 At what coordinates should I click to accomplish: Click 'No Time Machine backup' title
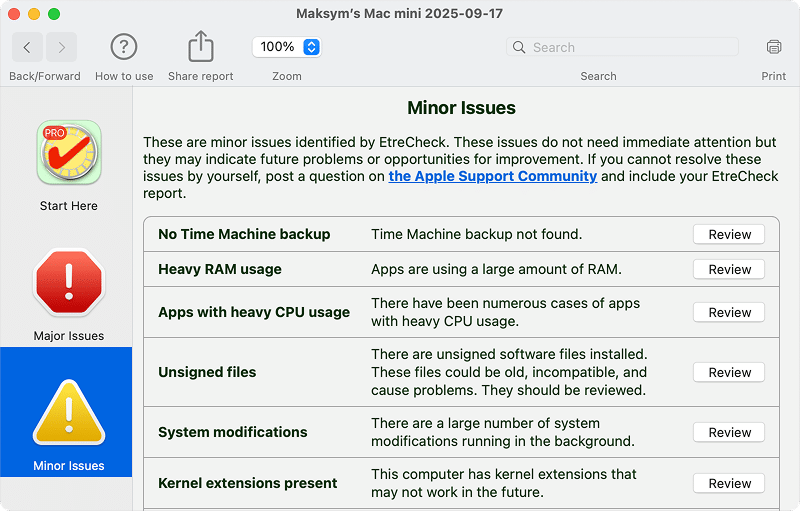tap(244, 234)
